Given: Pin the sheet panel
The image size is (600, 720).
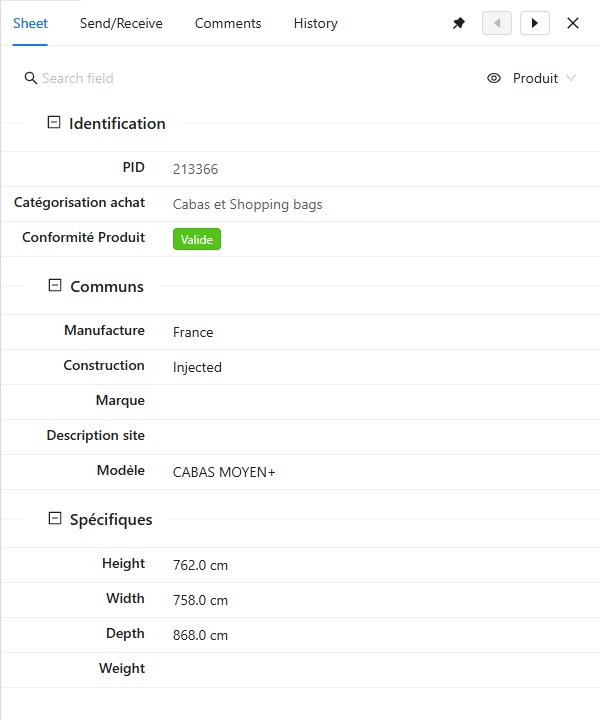Looking at the screenshot, I should [x=459, y=23].
